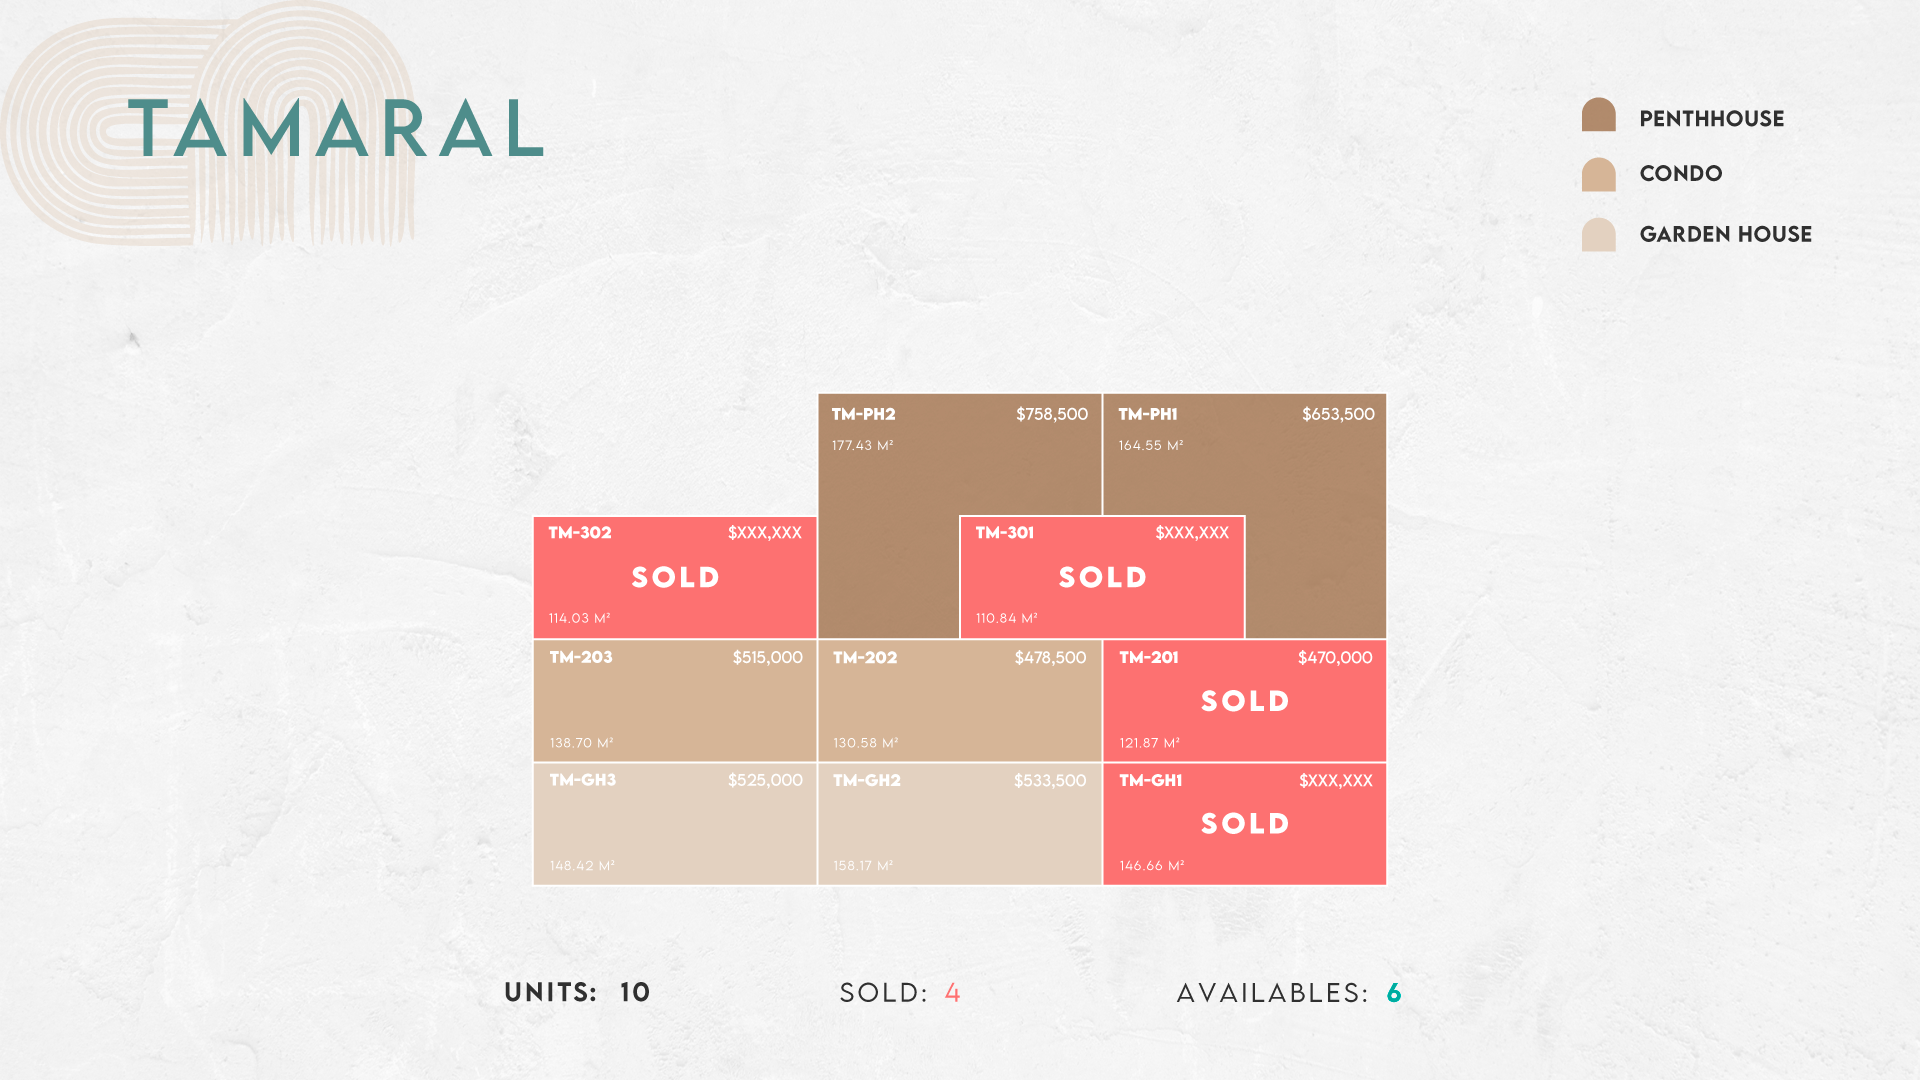The height and width of the screenshot is (1080, 1920).
Task: Click the TAMARAL title text
Action: [336, 129]
